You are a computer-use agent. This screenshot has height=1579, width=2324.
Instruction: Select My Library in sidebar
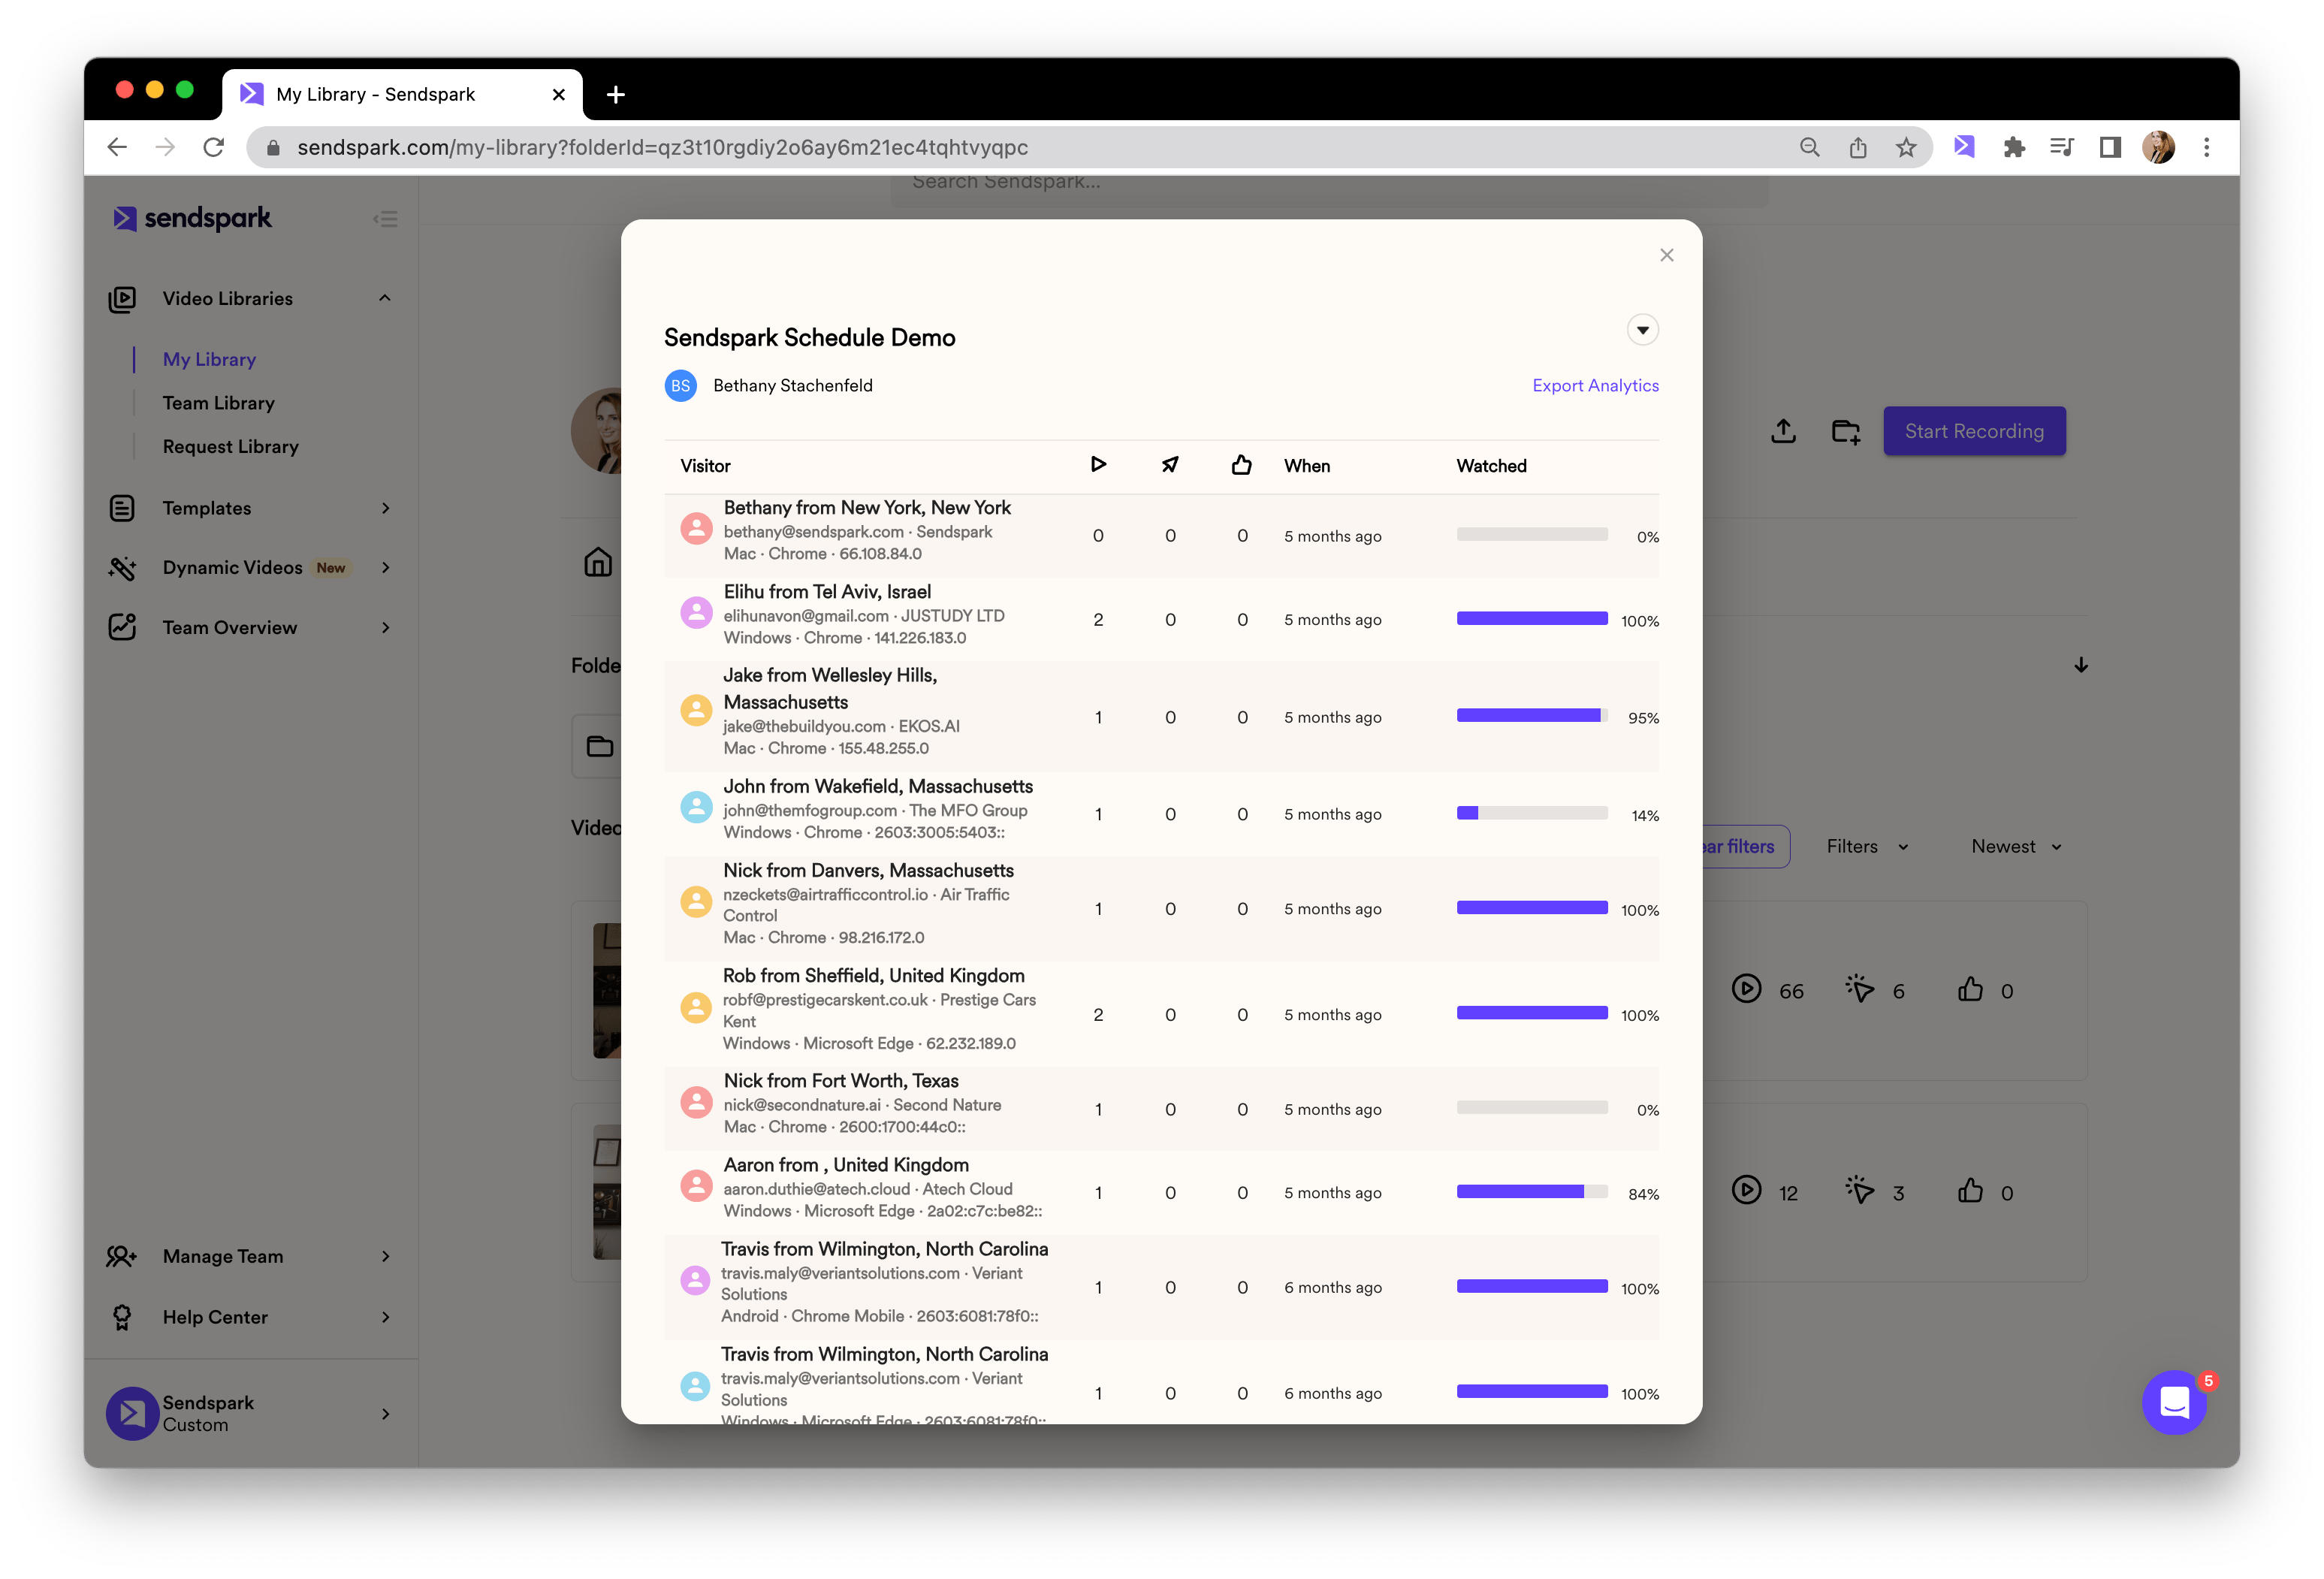(209, 359)
